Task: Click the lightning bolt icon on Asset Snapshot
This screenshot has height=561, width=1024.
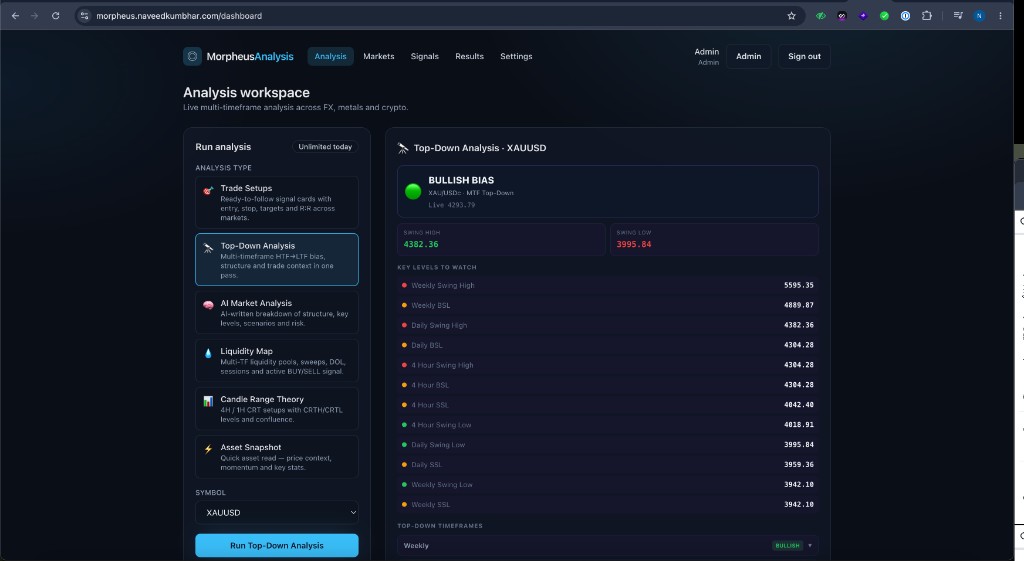Action: (208, 449)
